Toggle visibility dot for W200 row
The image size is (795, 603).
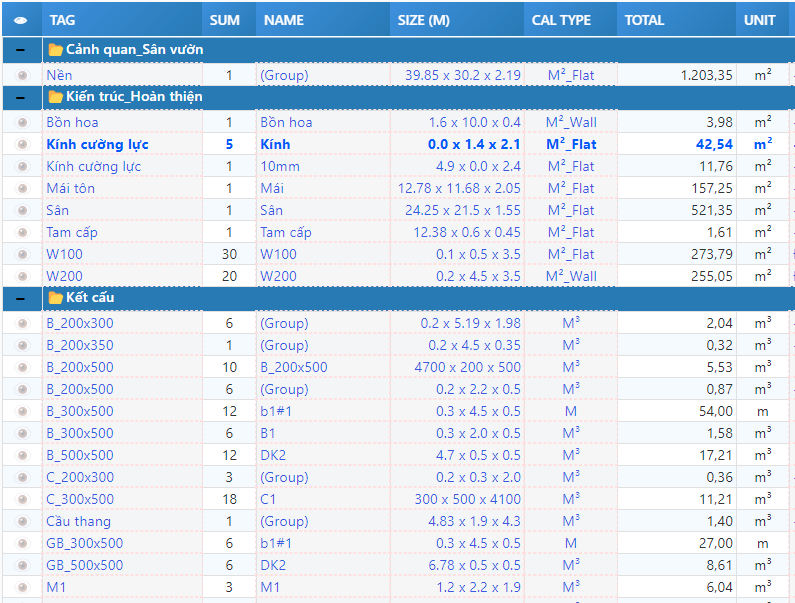tap(22, 277)
